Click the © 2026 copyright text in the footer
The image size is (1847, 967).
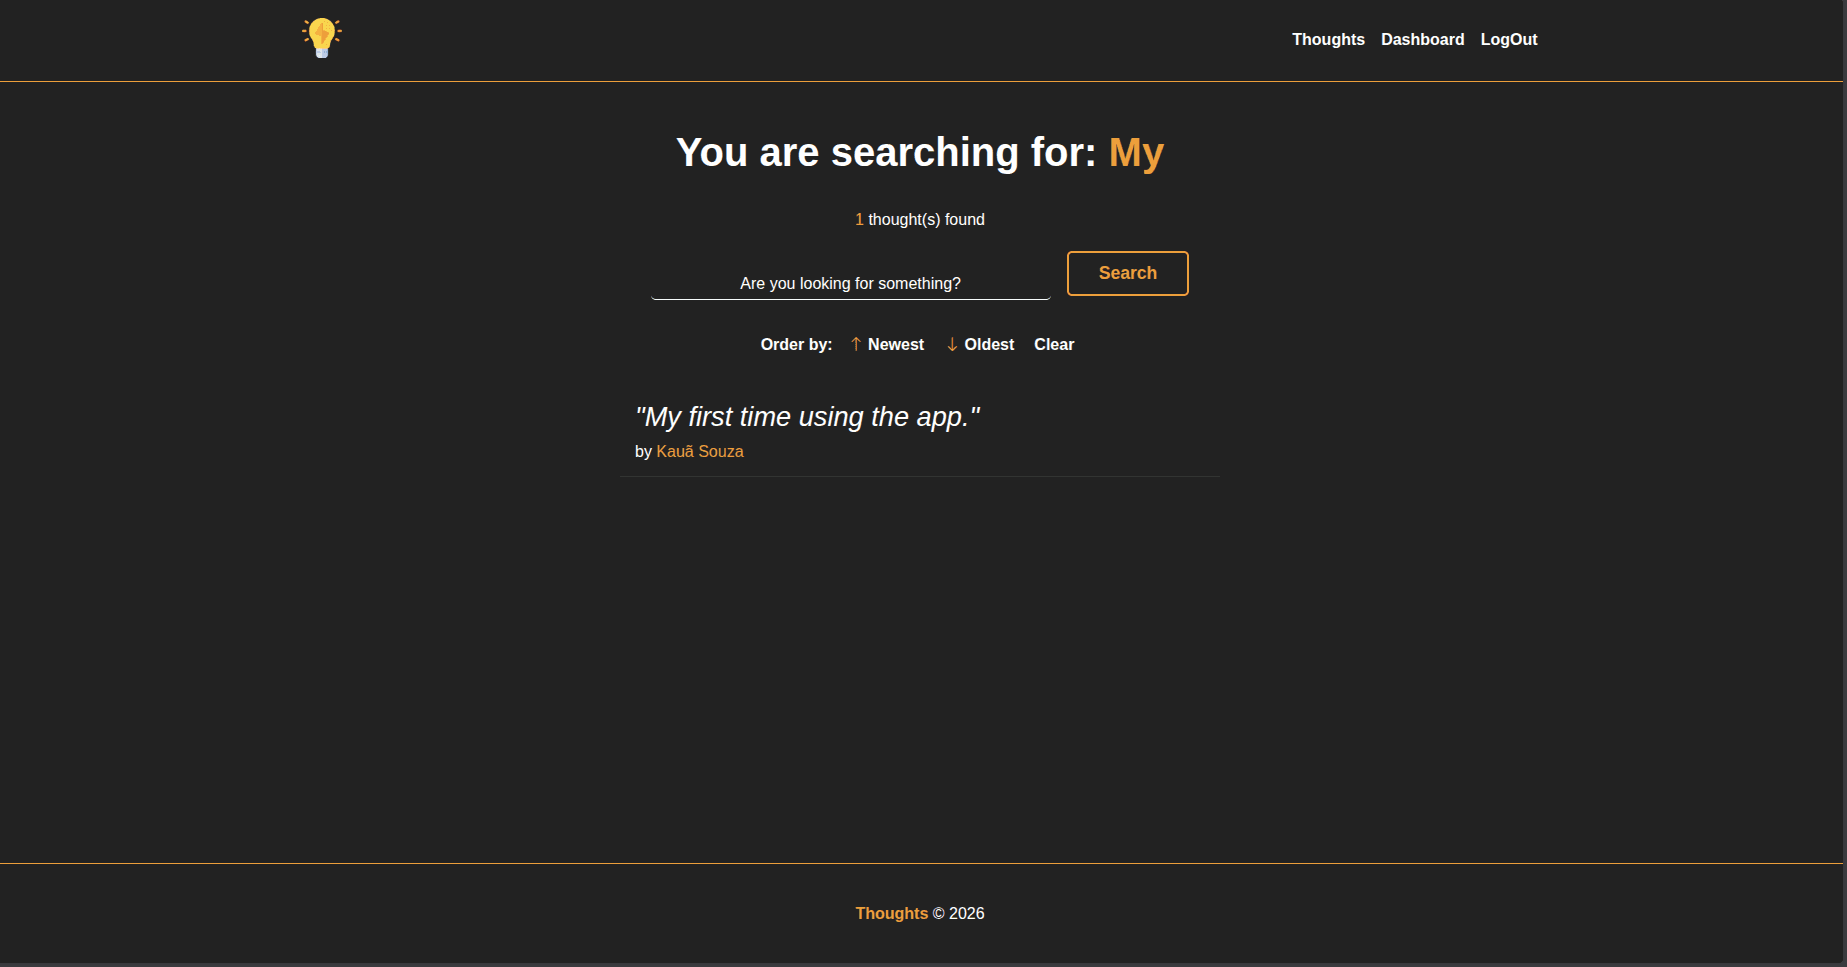958,913
